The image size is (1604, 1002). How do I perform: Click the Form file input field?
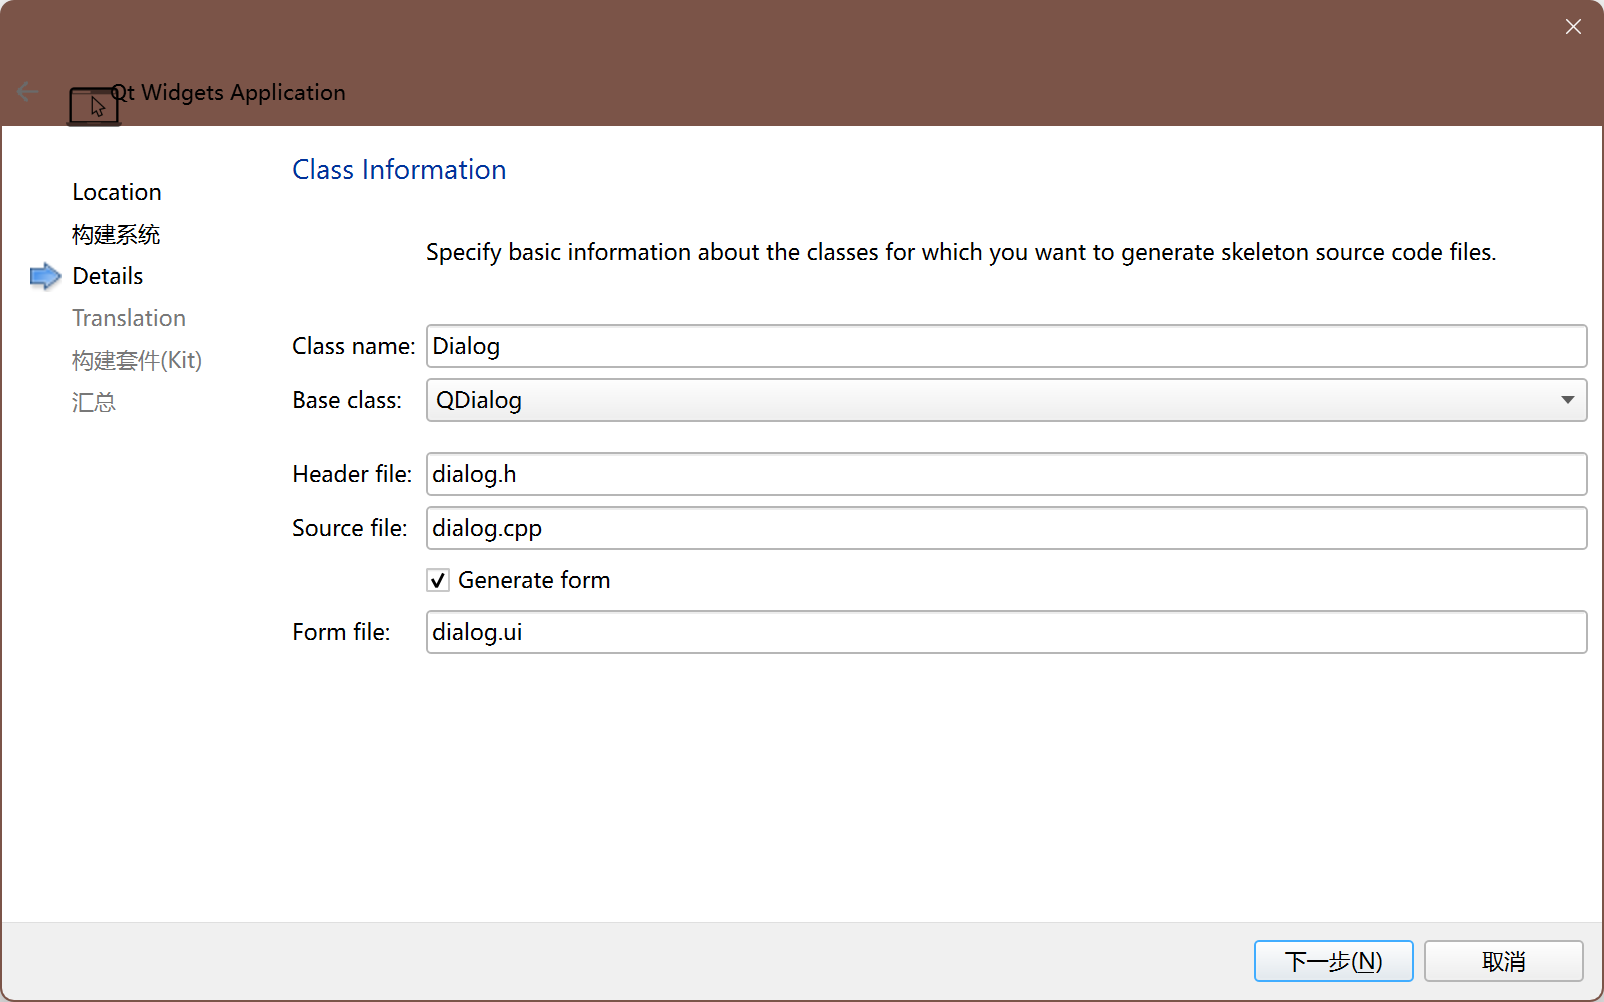tap(1006, 632)
